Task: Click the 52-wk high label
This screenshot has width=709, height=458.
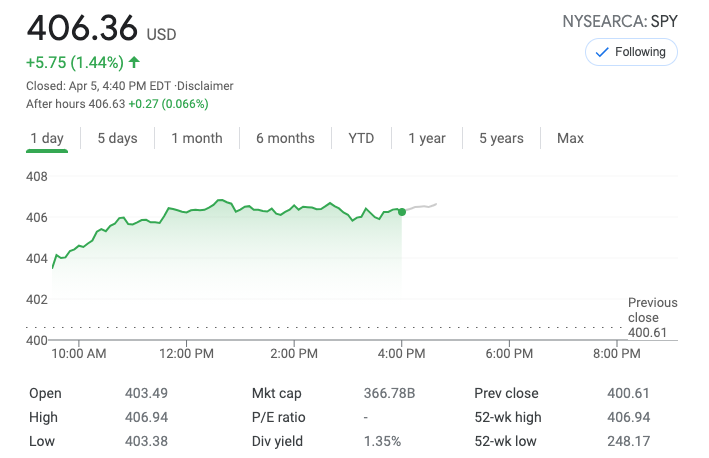Action: click(x=508, y=417)
